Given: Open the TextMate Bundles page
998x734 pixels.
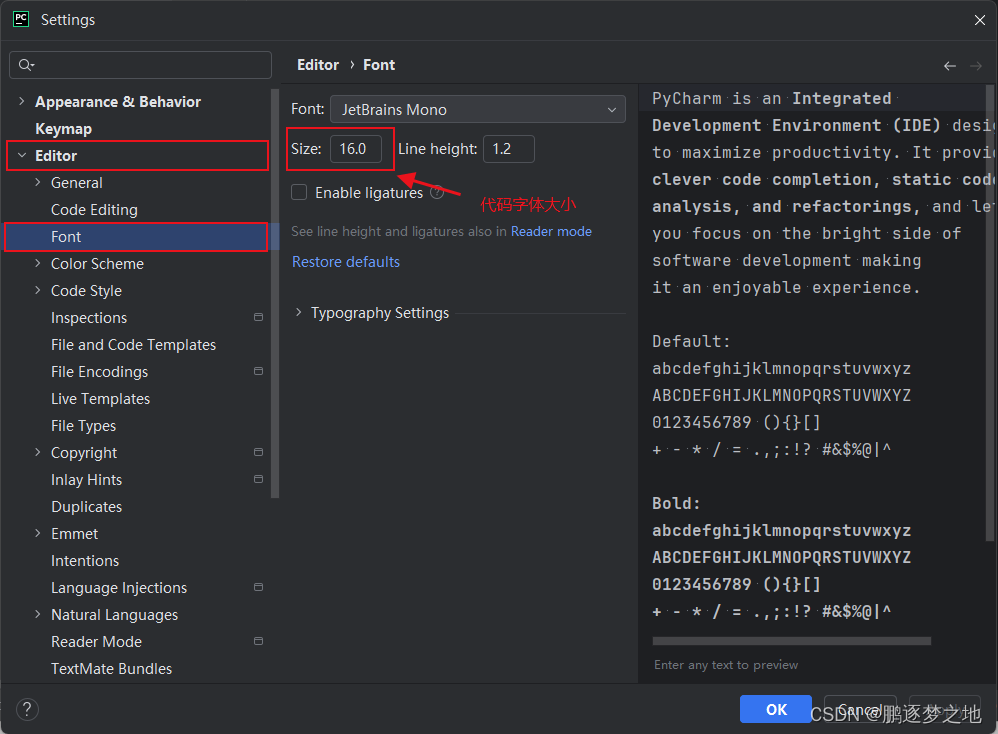Looking at the screenshot, I should coord(111,668).
